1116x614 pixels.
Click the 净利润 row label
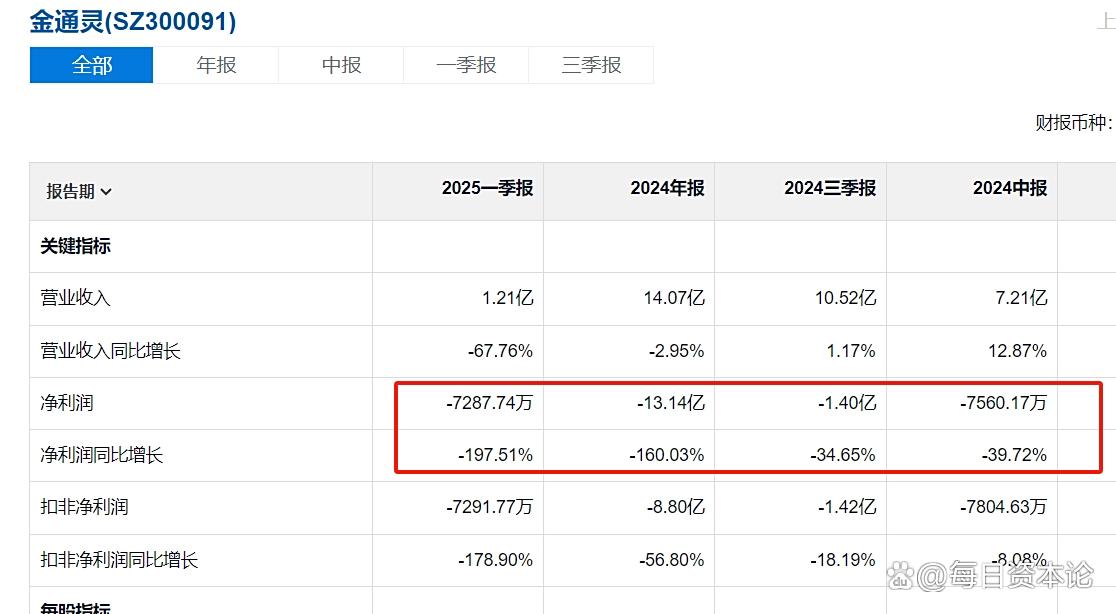click(x=67, y=403)
